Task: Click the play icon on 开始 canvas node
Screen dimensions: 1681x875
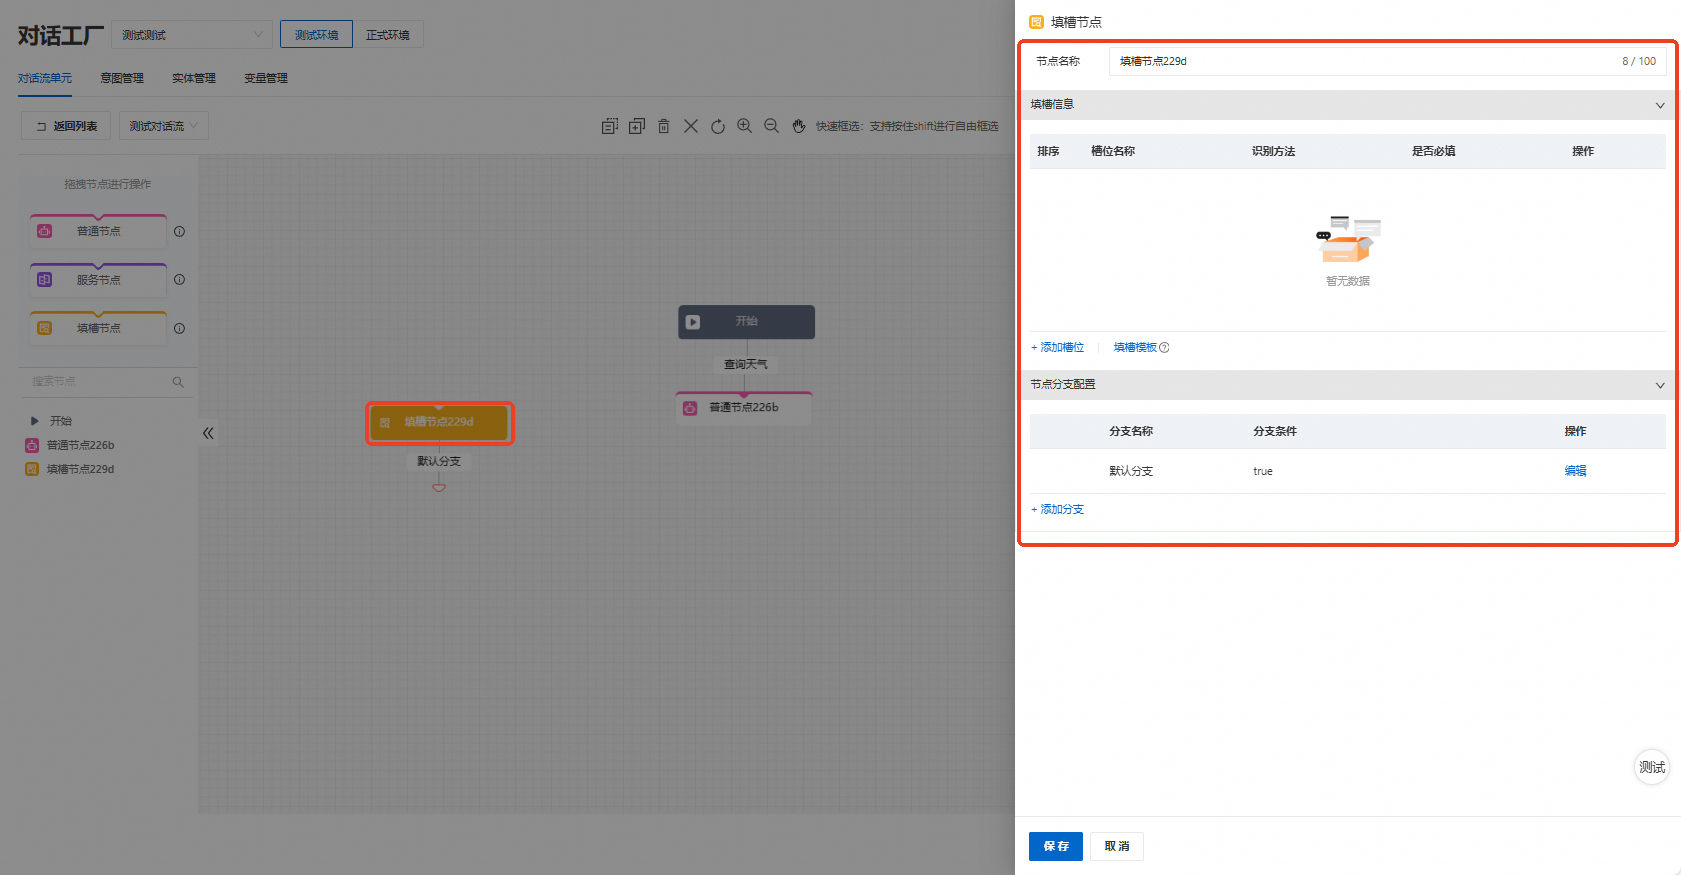Action: coord(693,322)
